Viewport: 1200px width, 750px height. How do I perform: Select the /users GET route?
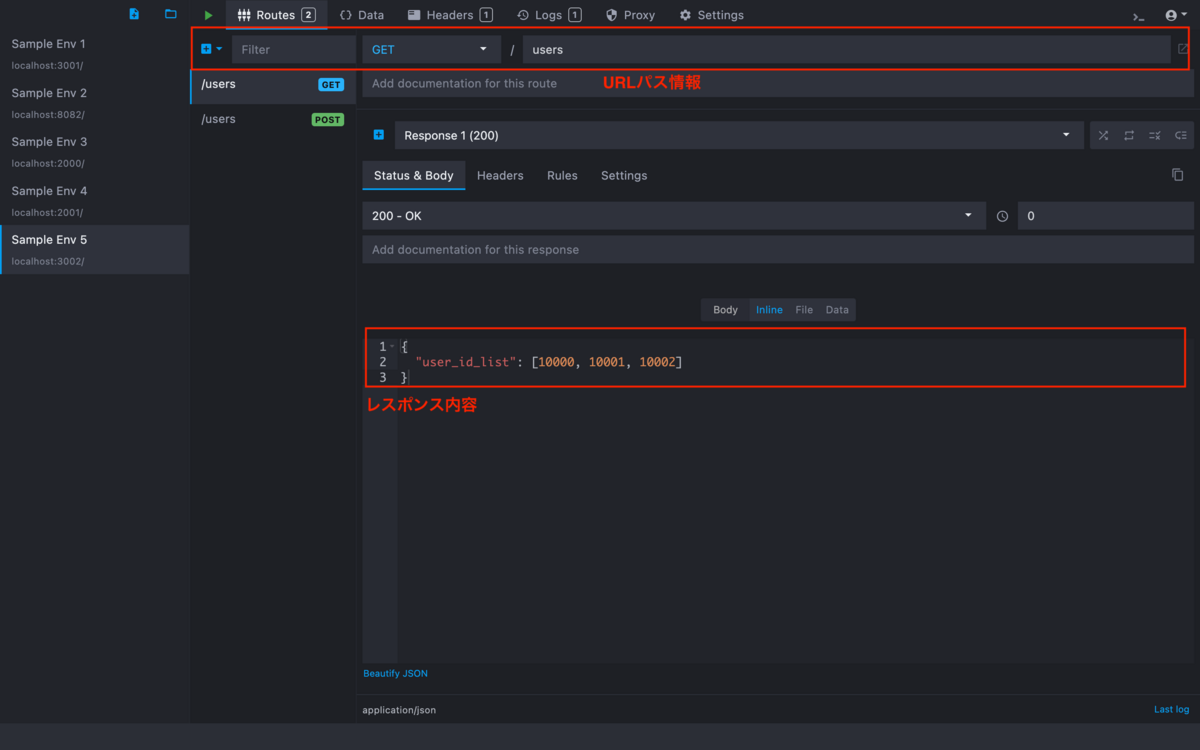pyautogui.click(x=273, y=84)
